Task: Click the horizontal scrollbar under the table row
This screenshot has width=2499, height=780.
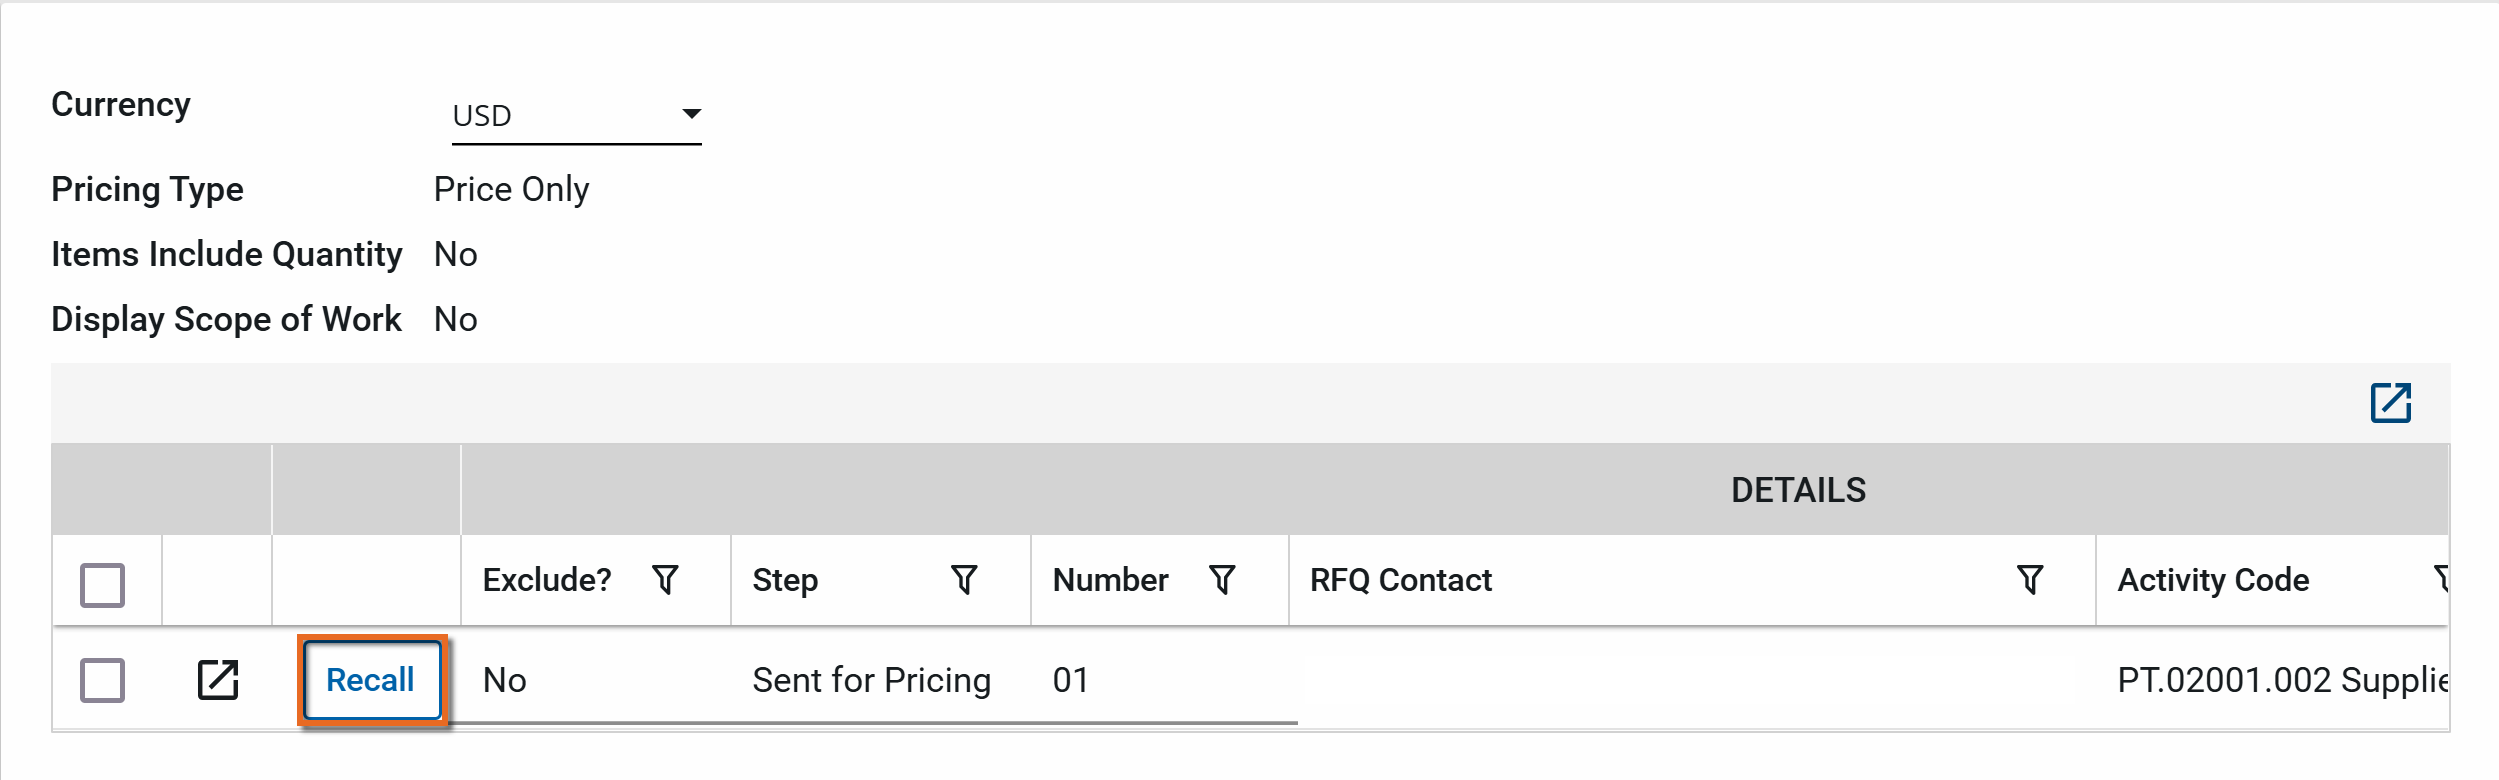Action: coord(870,722)
